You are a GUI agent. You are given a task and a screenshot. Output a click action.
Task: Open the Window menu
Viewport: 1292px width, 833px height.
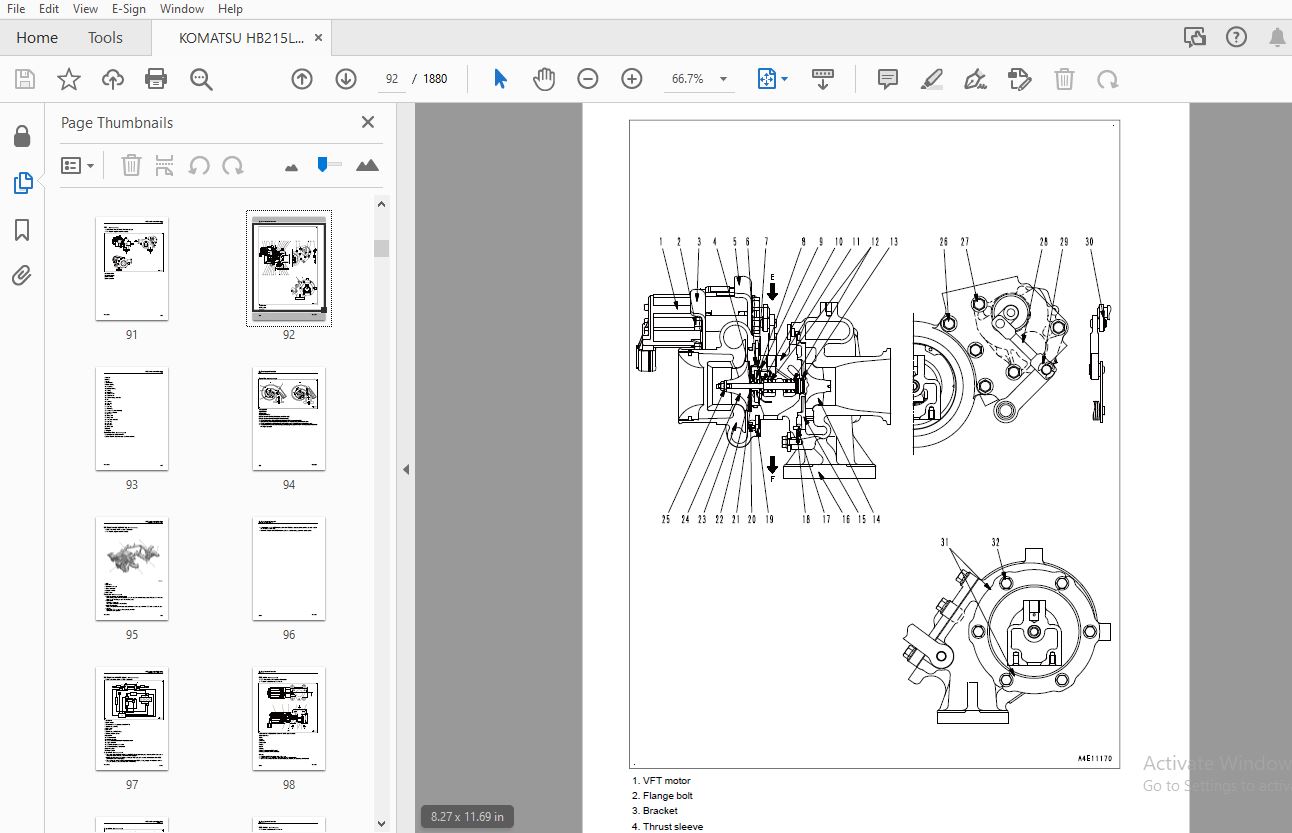[181, 8]
